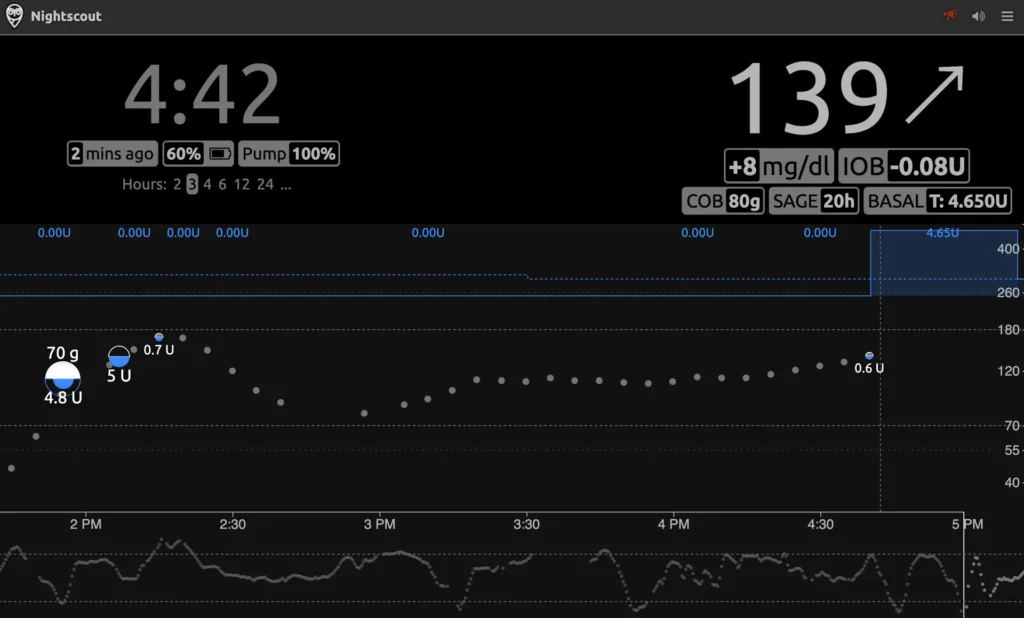Select the 0.7 U bolus marker

pyautogui.click(x=159, y=338)
